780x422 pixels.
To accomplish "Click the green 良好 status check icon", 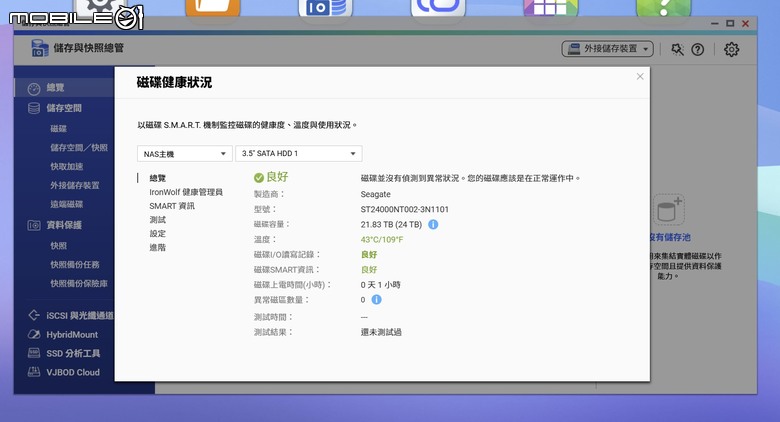I will (x=259, y=178).
